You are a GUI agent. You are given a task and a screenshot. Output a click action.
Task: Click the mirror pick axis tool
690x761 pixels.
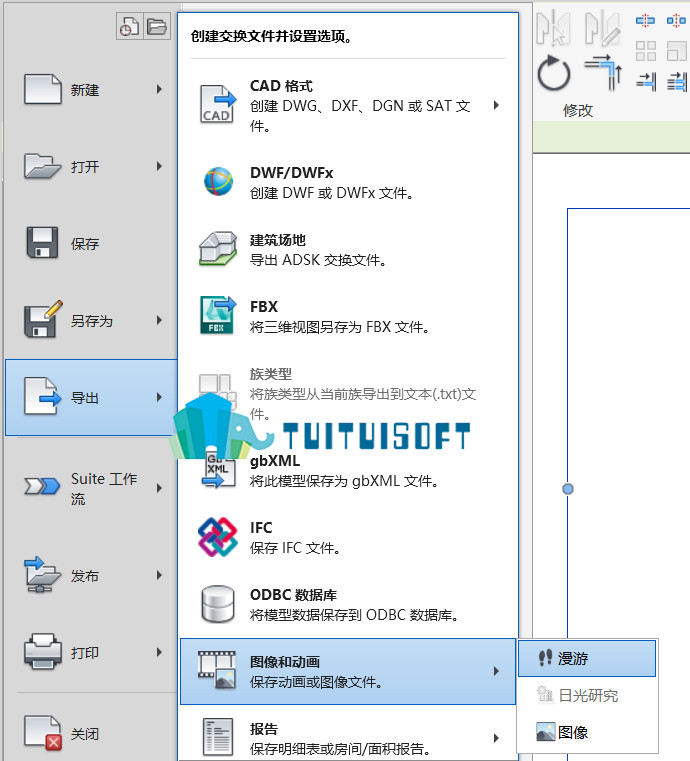554,28
